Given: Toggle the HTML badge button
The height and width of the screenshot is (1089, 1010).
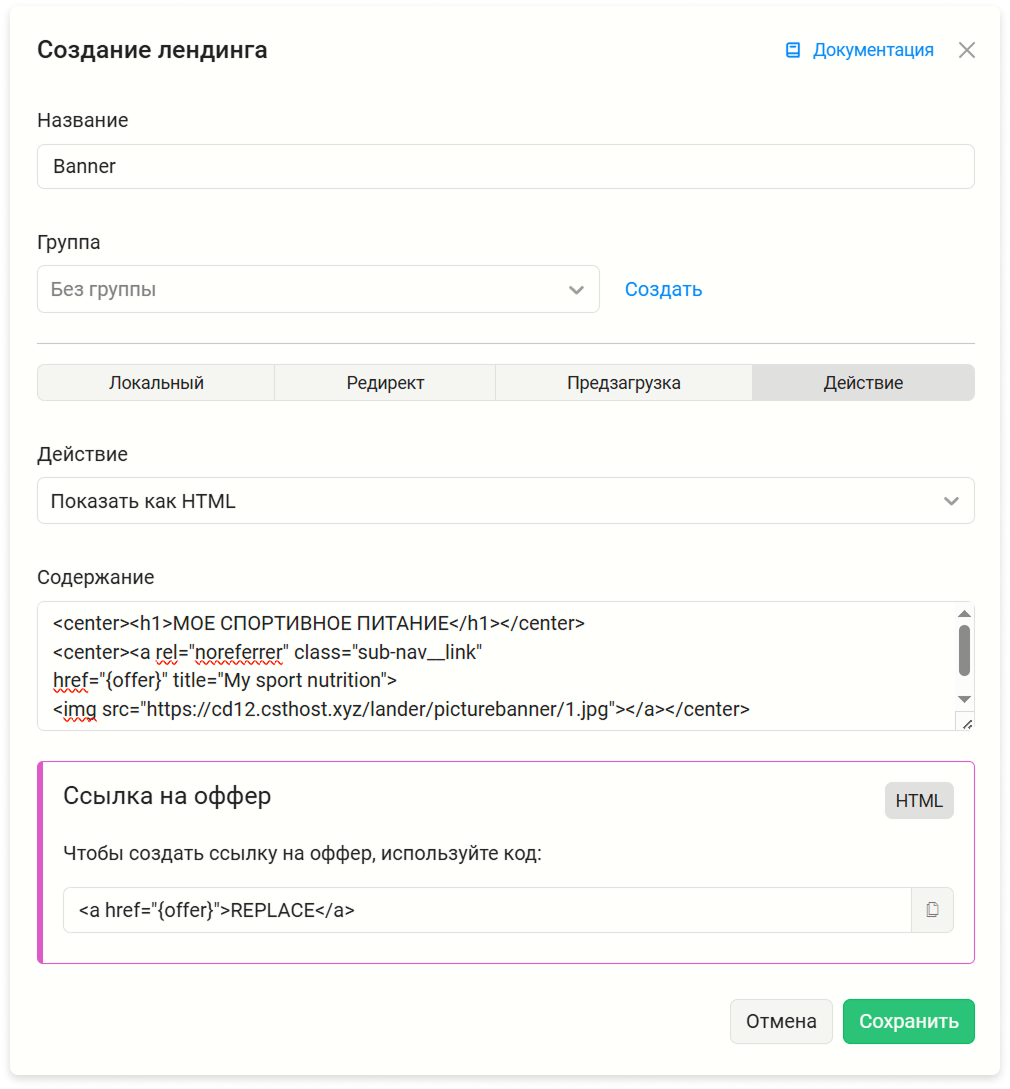Looking at the screenshot, I should point(918,801).
